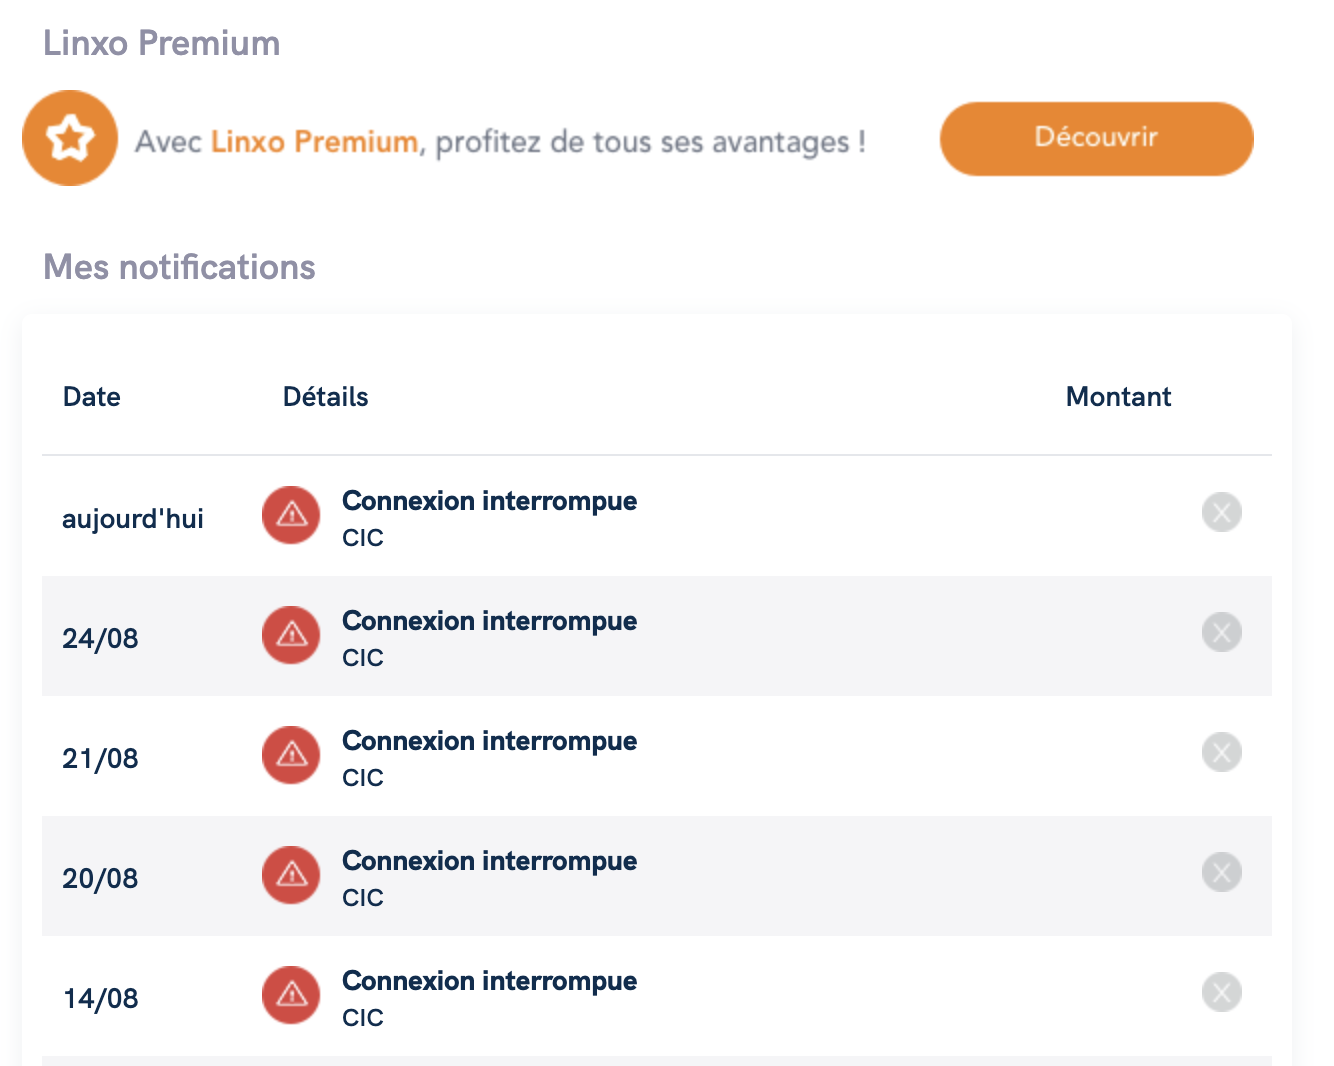Dismiss the 14/08 notification
Image resolution: width=1334 pixels, height=1066 pixels.
coord(1221,993)
